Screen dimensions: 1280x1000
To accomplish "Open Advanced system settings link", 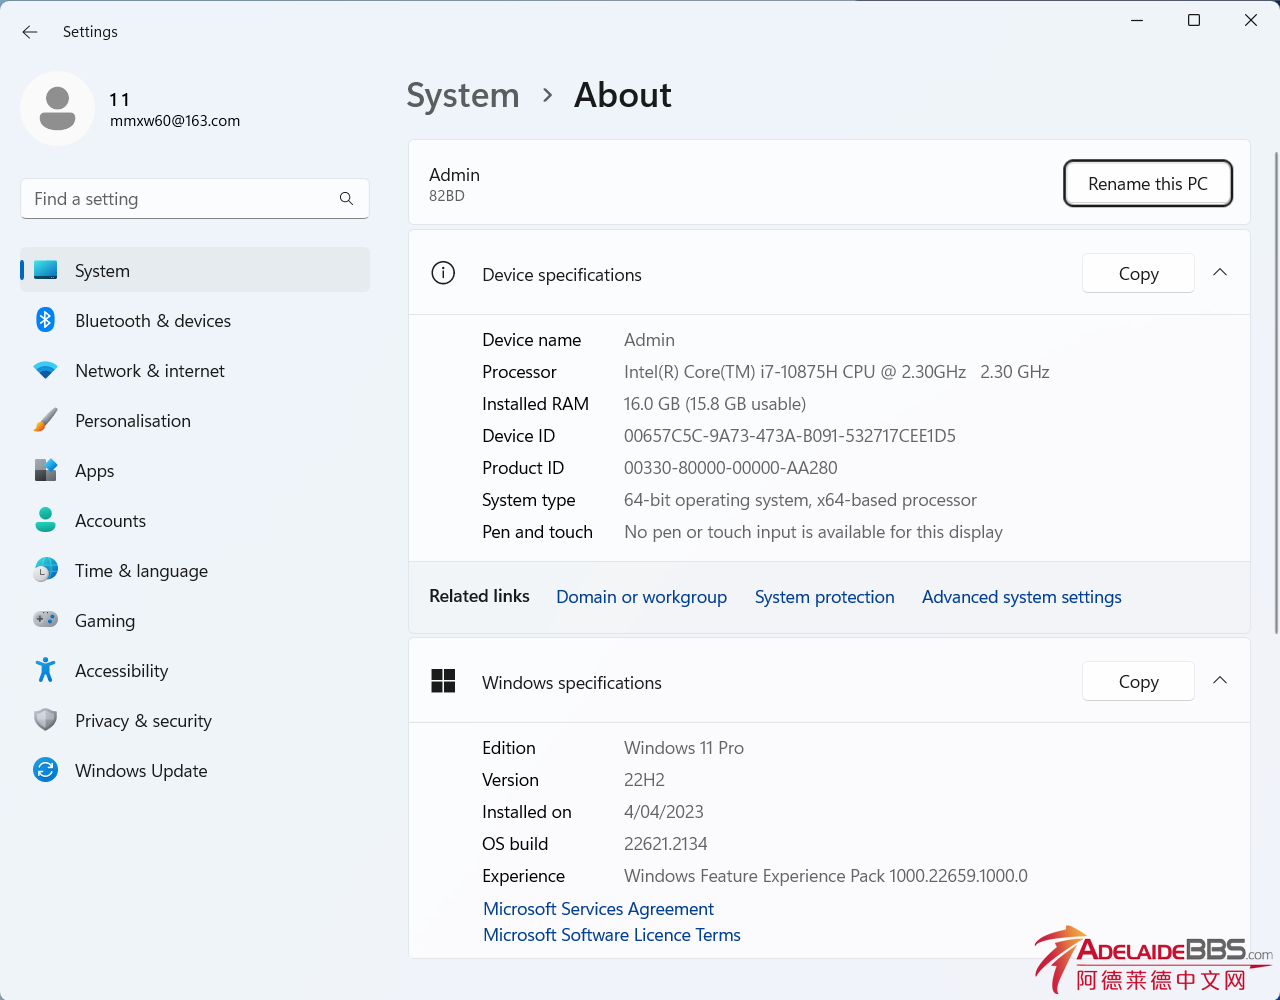I will point(1021,596).
